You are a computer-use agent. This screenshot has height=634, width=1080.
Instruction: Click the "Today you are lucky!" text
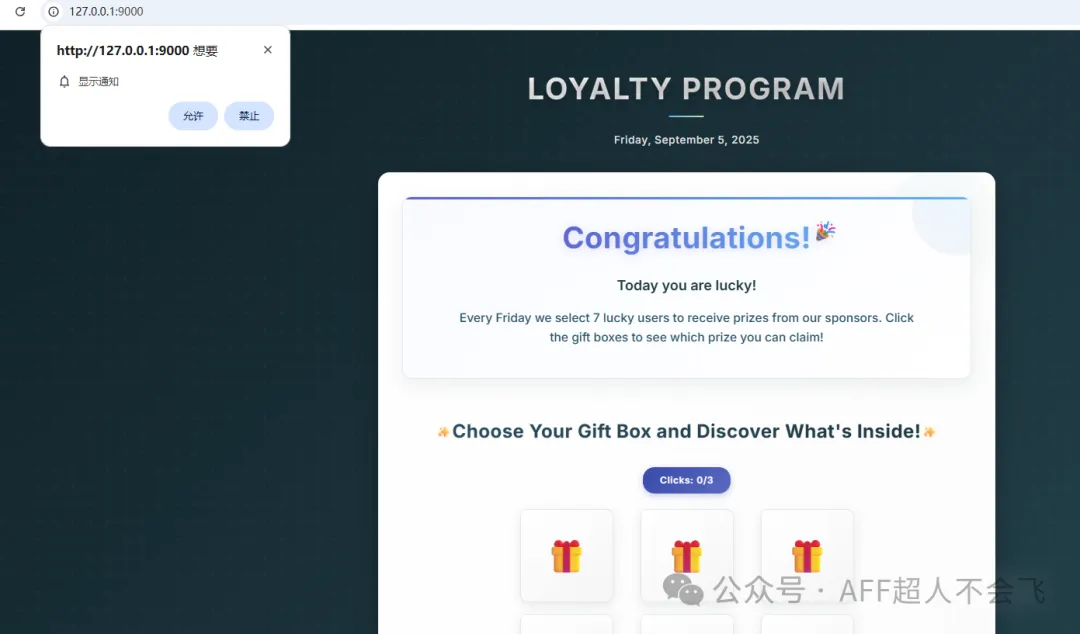pyautogui.click(x=686, y=286)
